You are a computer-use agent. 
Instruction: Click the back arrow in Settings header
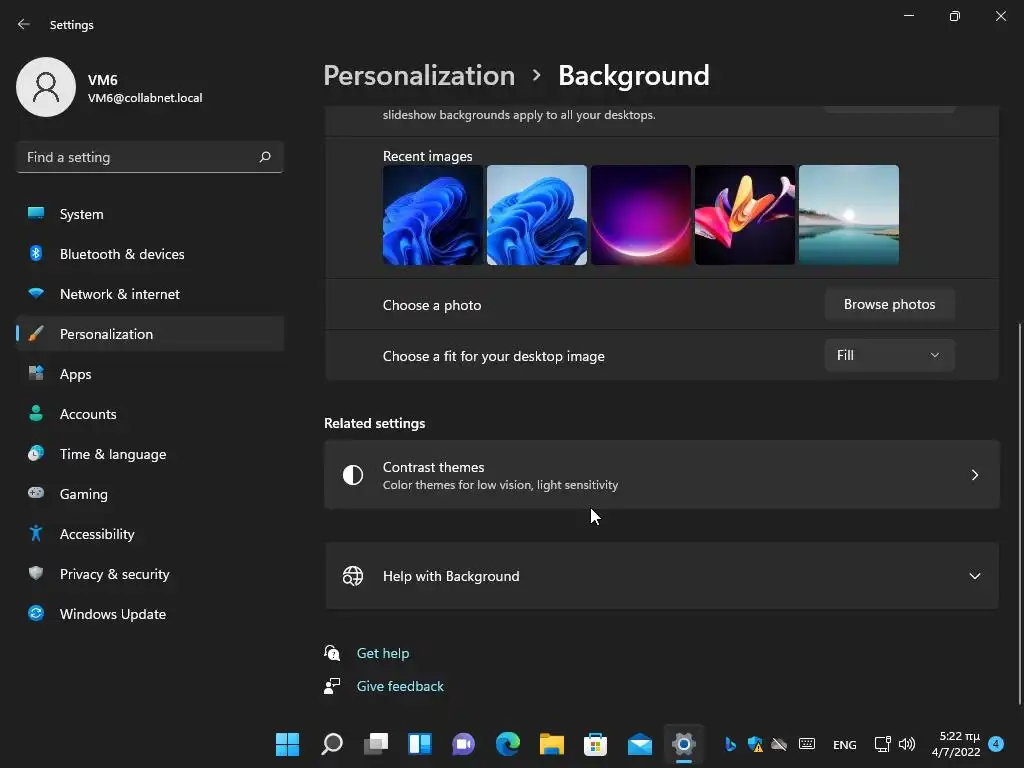click(x=24, y=24)
